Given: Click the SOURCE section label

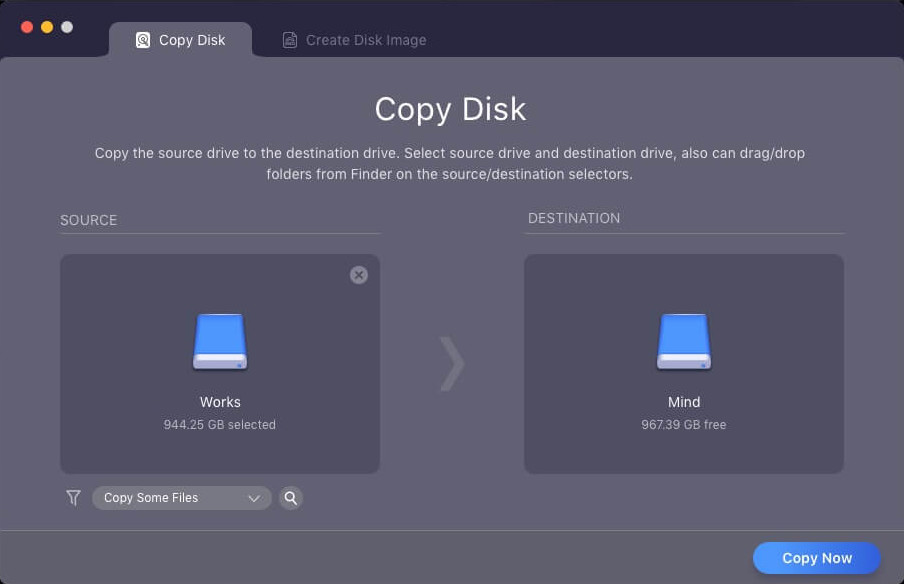Looking at the screenshot, I should [x=89, y=220].
